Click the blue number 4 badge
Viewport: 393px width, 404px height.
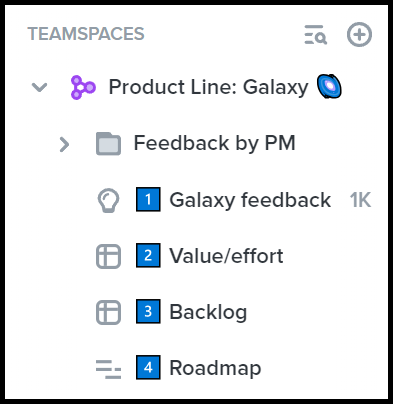pos(148,368)
